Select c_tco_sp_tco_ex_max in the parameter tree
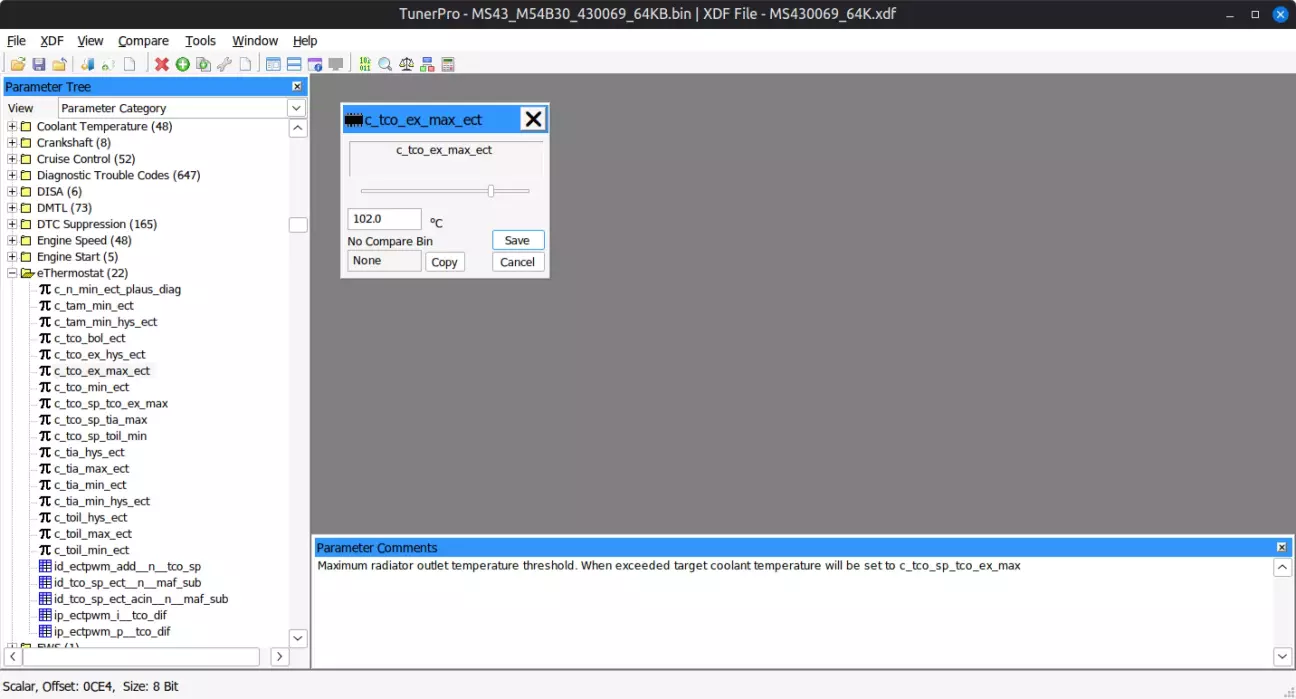The width and height of the screenshot is (1296, 699). pyautogui.click(x=111, y=404)
